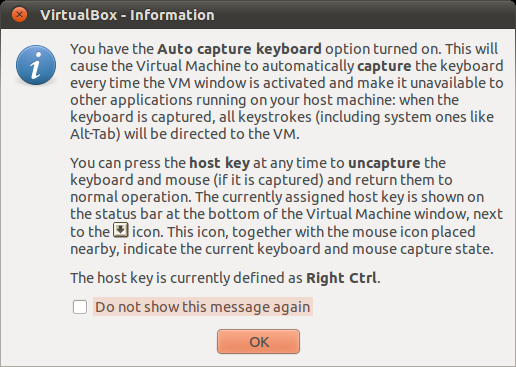Screen dimensions: 516x367
Task: Click the bold "capture" word in the first paragraph
Action: click(x=384, y=66)
